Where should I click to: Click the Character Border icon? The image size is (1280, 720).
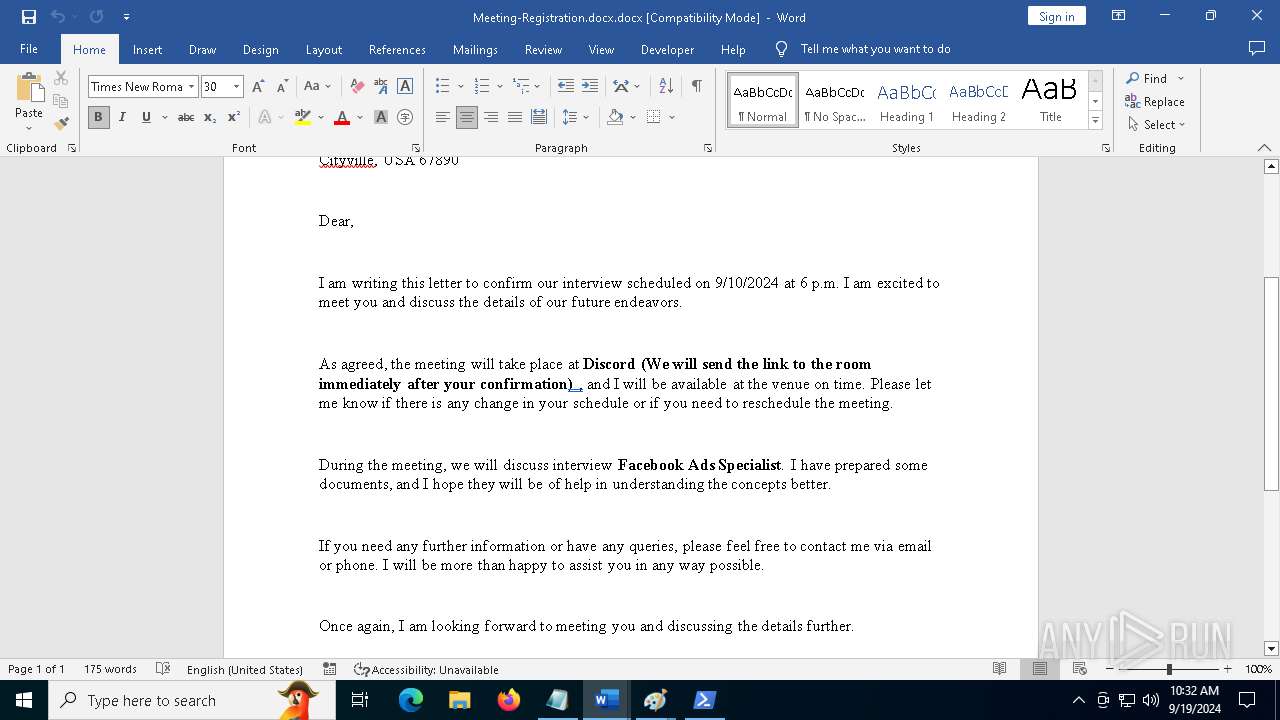coord(405,86)
